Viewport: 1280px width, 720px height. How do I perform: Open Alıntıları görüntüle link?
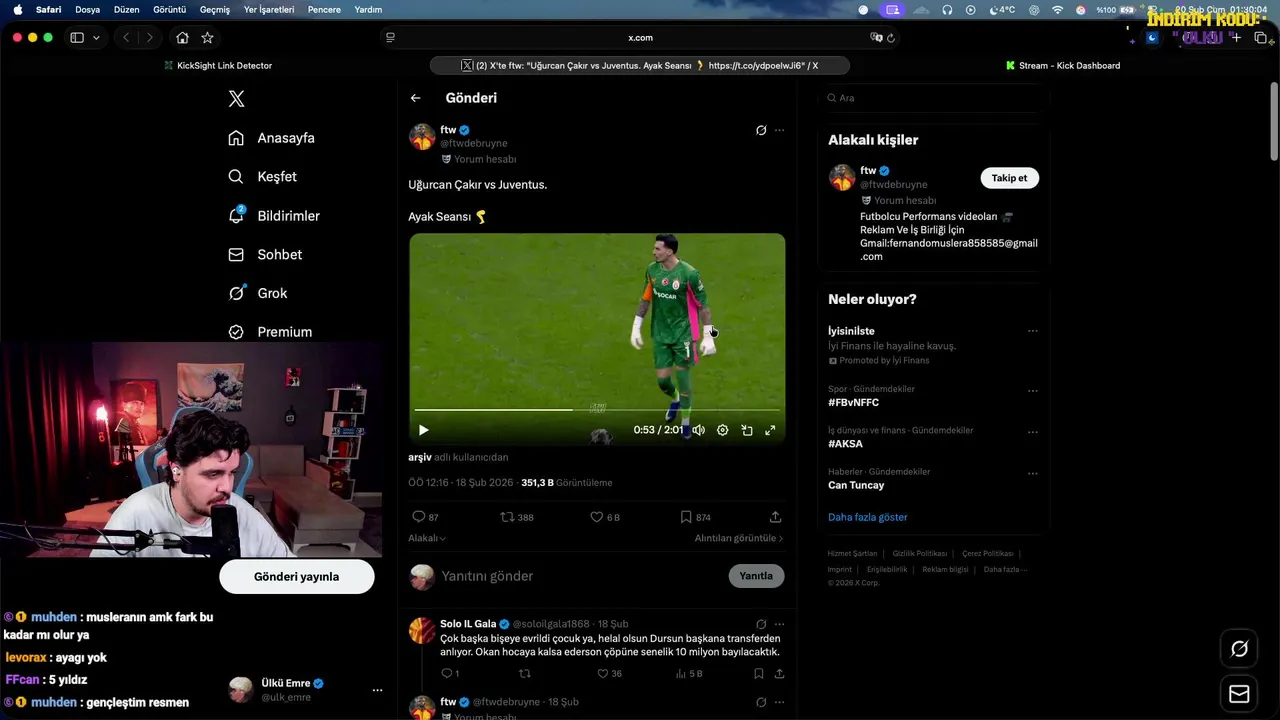click(739, 538)
